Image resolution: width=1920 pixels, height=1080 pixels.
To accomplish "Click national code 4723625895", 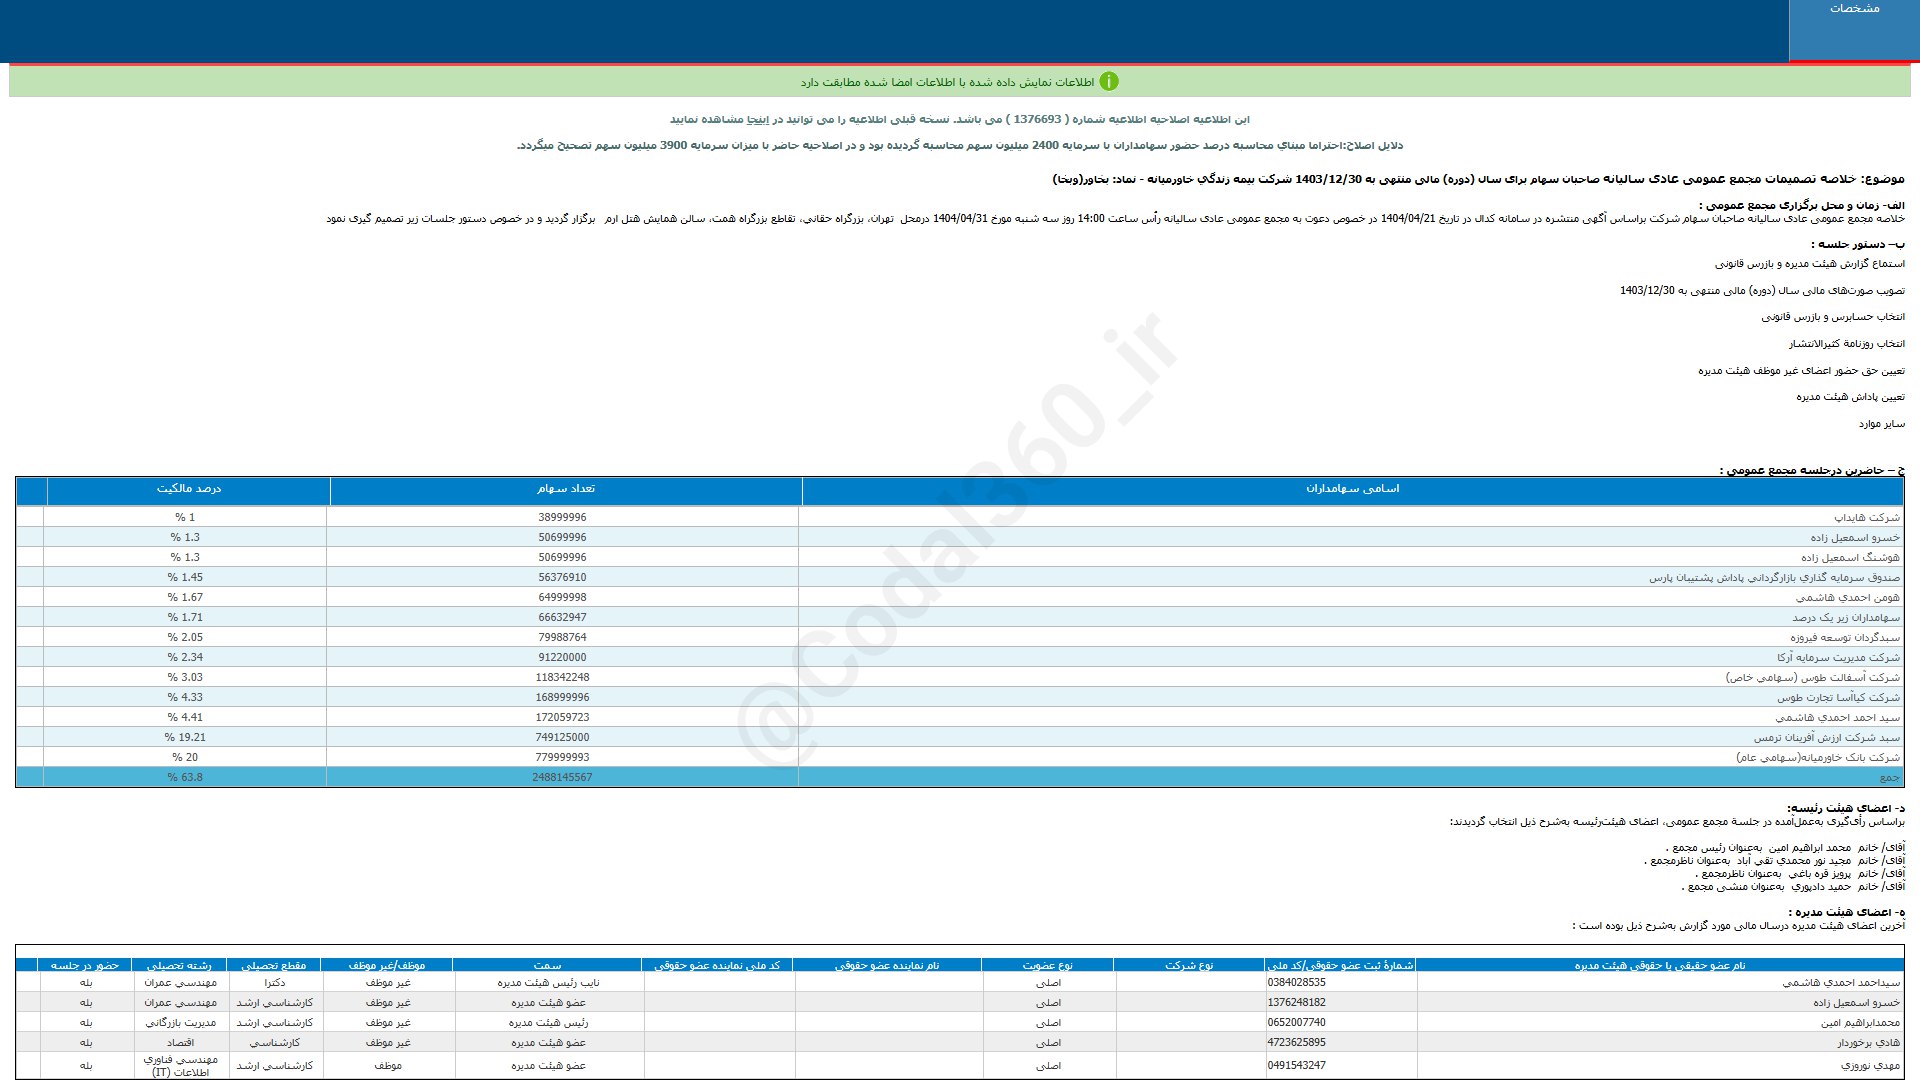I will coord(1296,1043).
